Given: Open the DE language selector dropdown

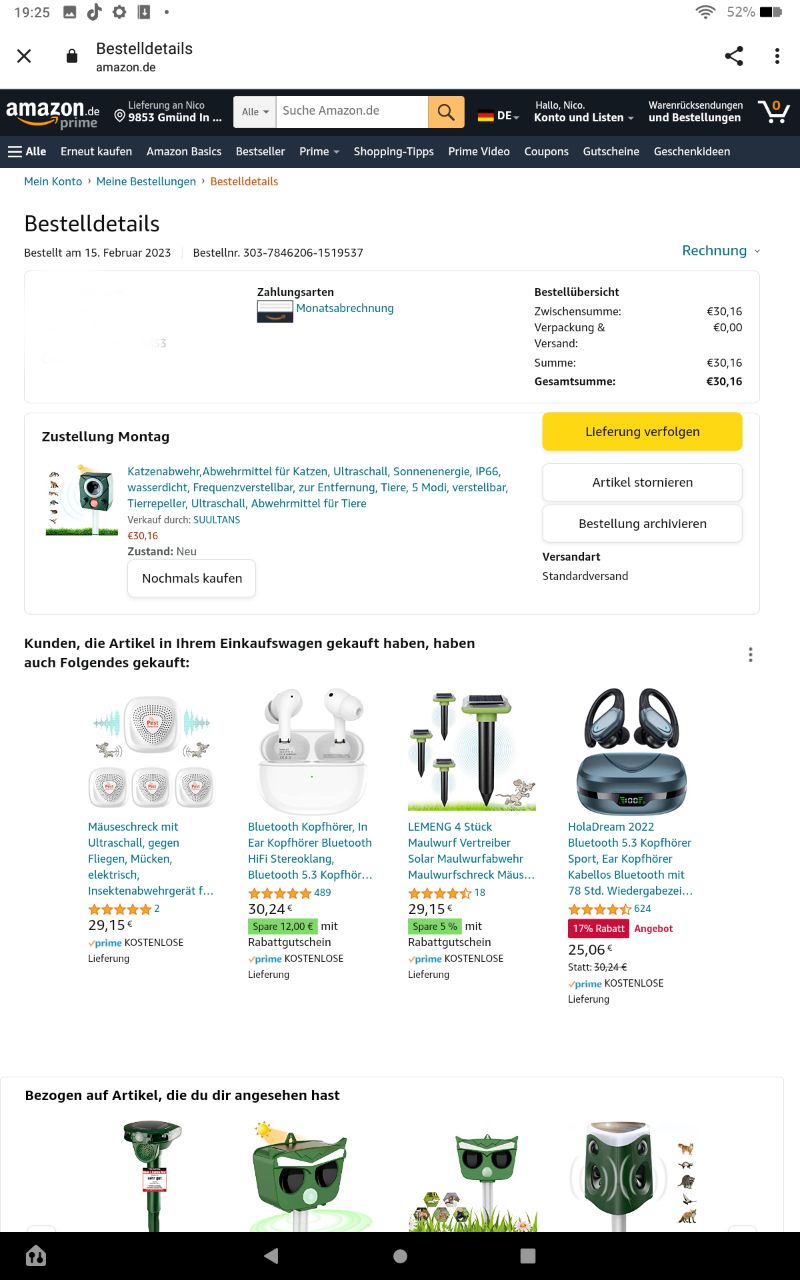Looking at the screenshot, I should pyautogui.click(x=498, y=116).
